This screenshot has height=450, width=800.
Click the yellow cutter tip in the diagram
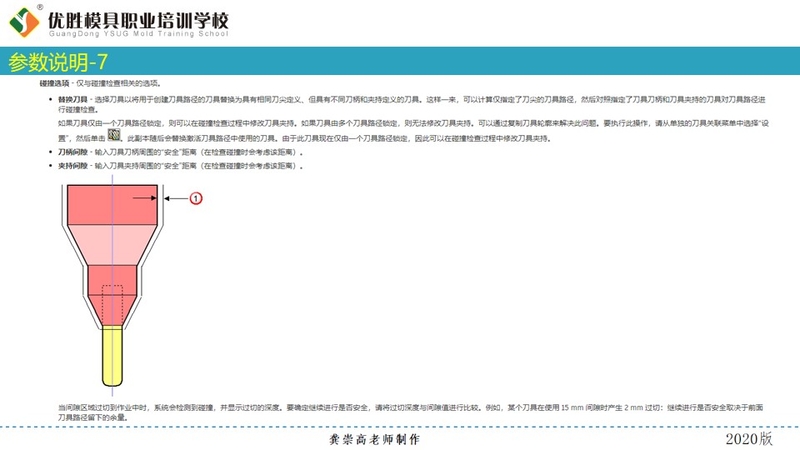(x=112, y=356)
